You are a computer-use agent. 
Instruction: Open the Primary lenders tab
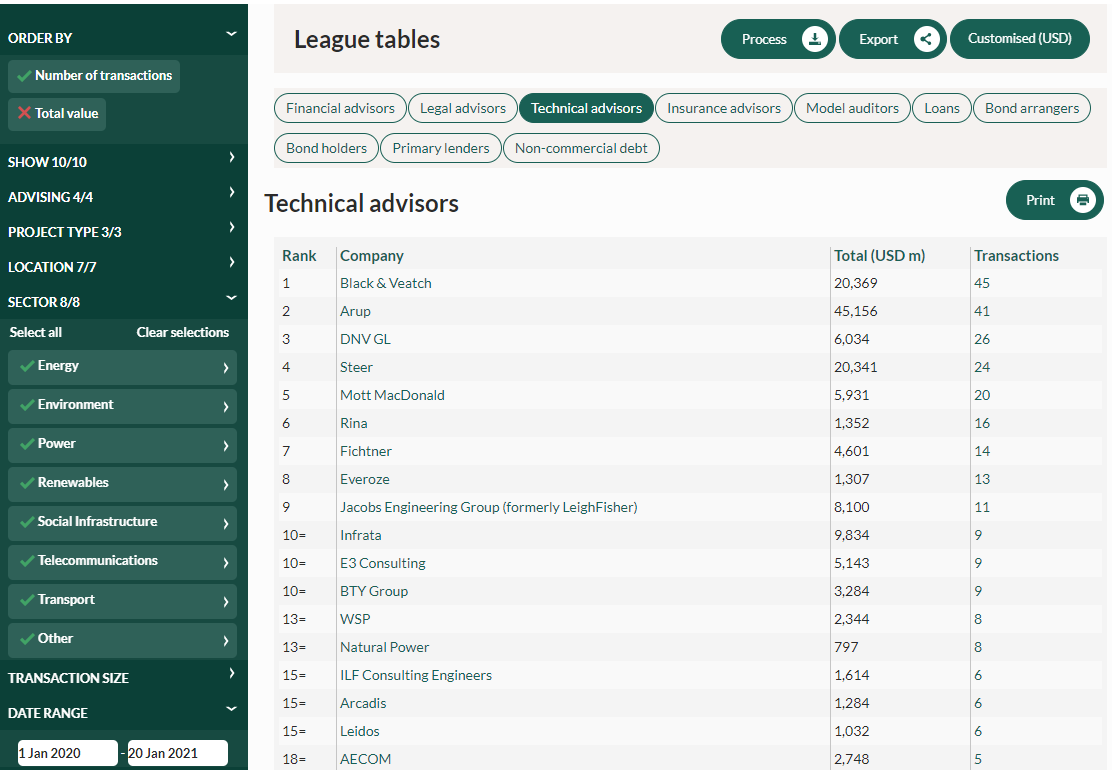point(441,148)
